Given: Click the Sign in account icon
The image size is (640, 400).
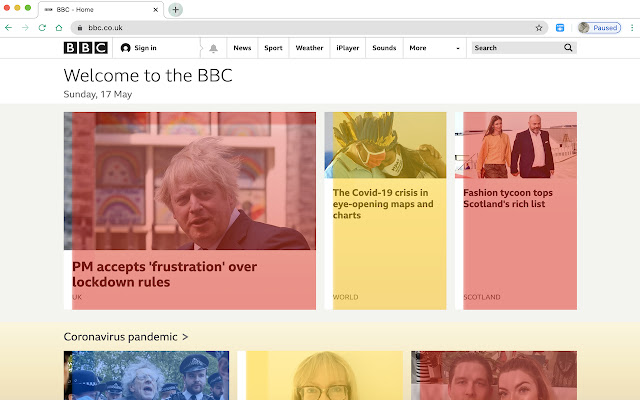Looking at the screenshot, I should click(125, 48).
